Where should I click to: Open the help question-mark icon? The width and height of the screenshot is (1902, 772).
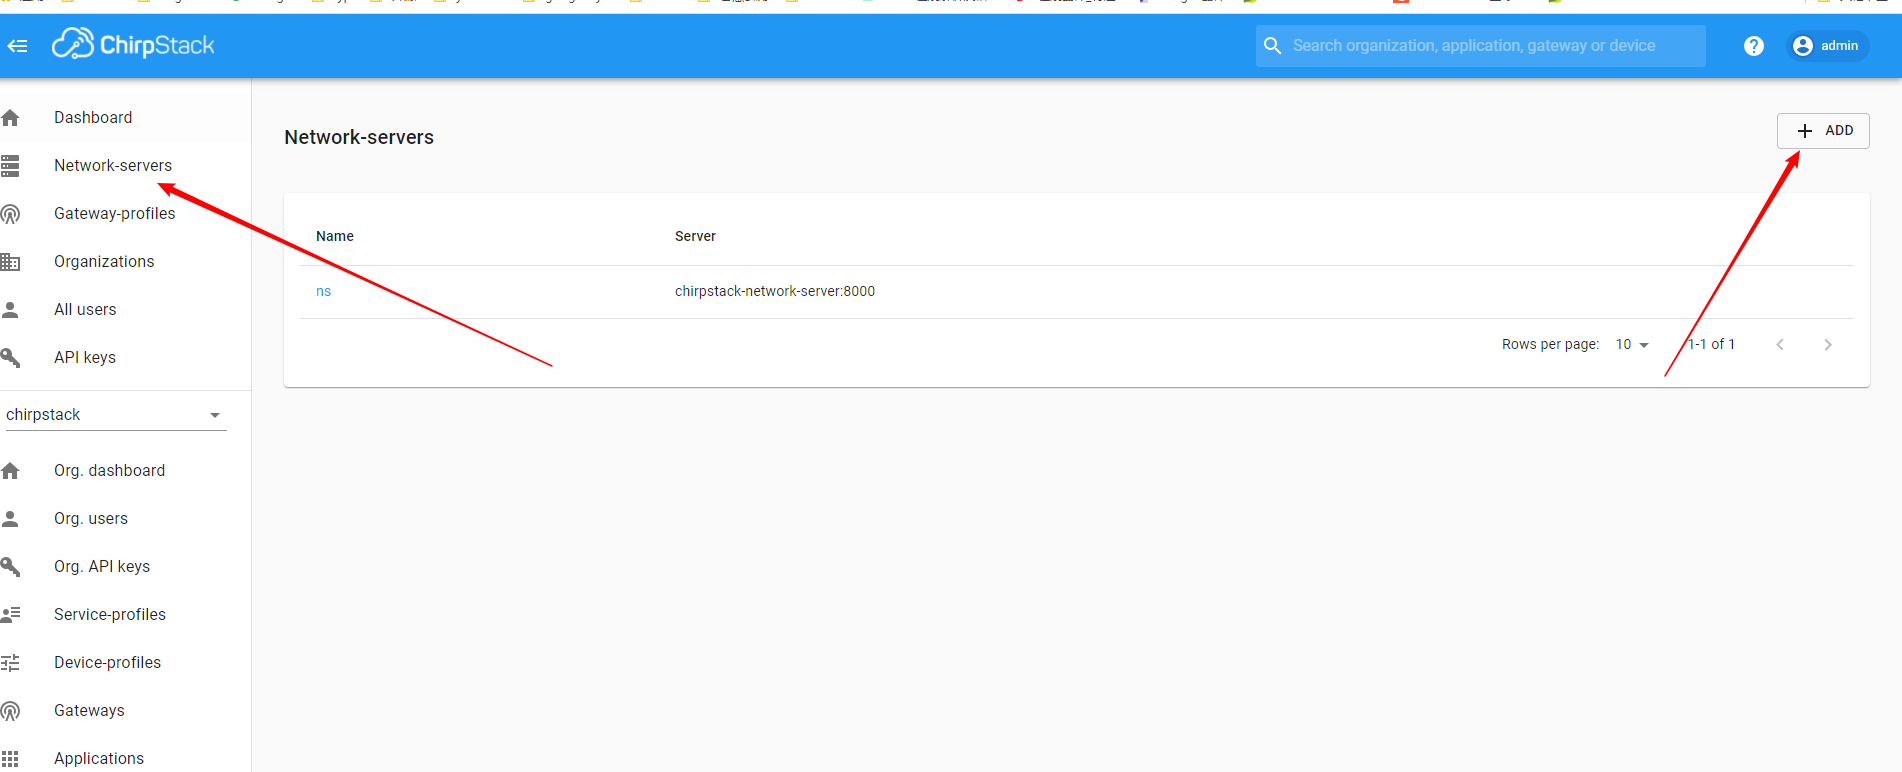coord(1753,46)
